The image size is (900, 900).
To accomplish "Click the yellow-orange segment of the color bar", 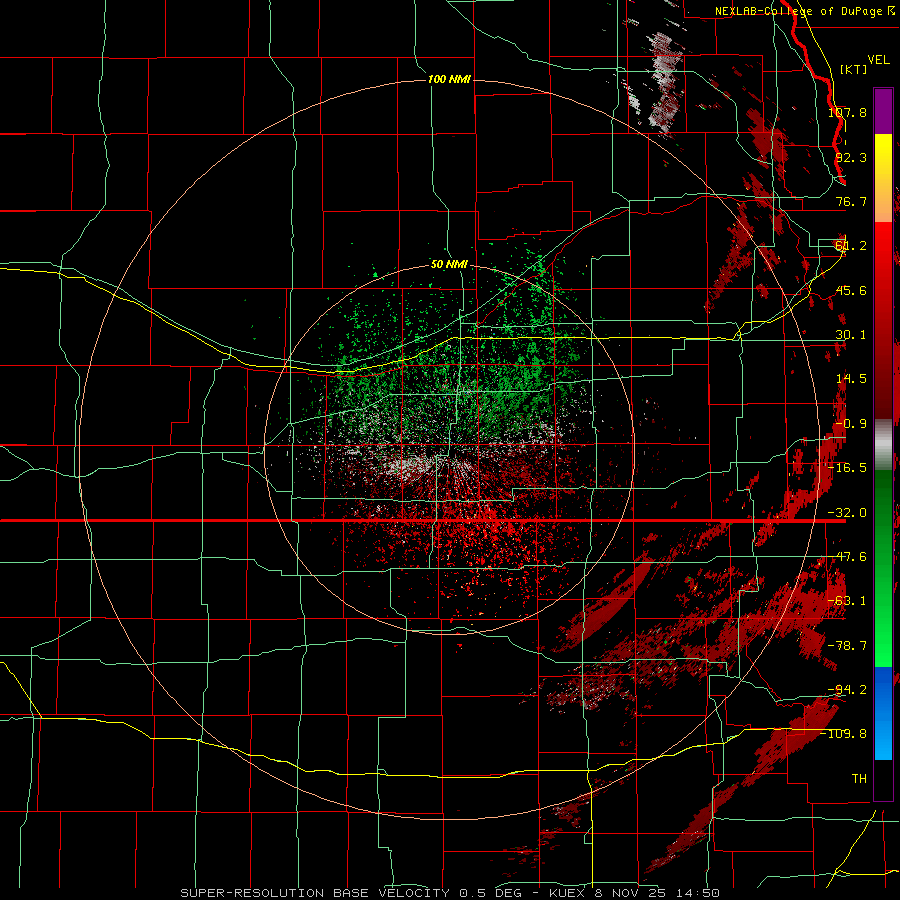I will [x=883, y=178].
